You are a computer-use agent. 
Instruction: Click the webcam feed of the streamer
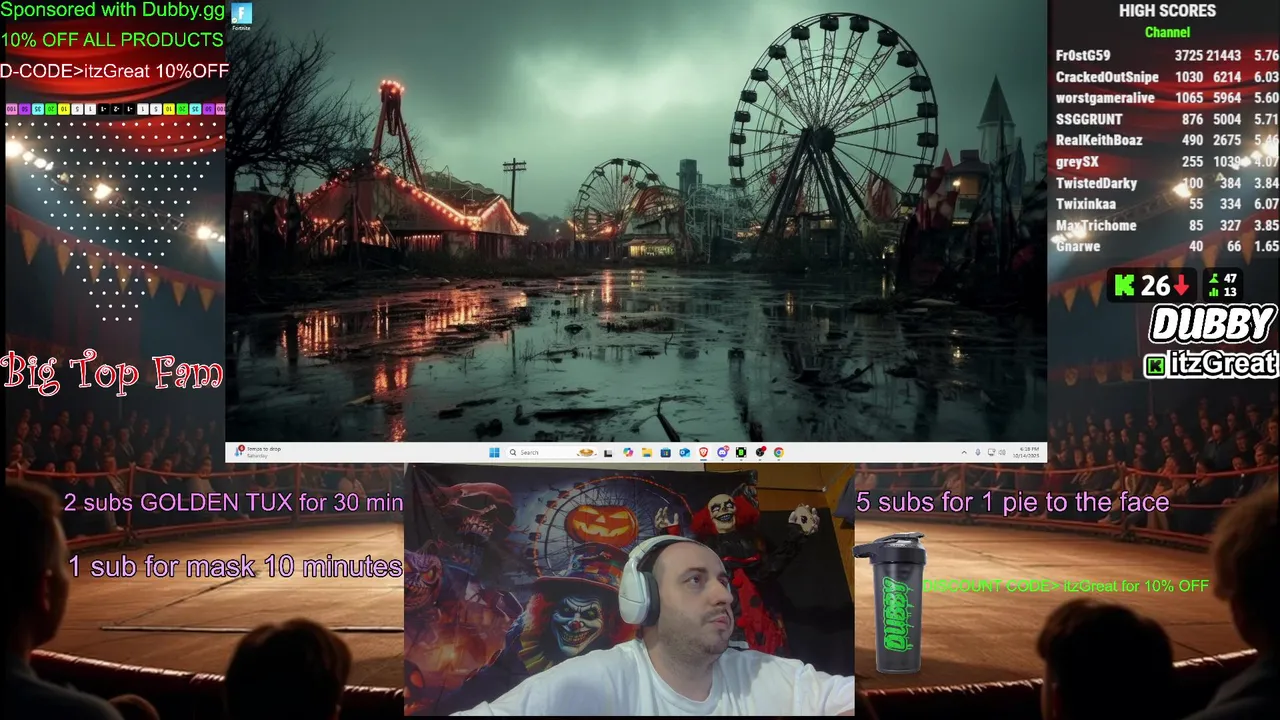click(x=629, y=590)
